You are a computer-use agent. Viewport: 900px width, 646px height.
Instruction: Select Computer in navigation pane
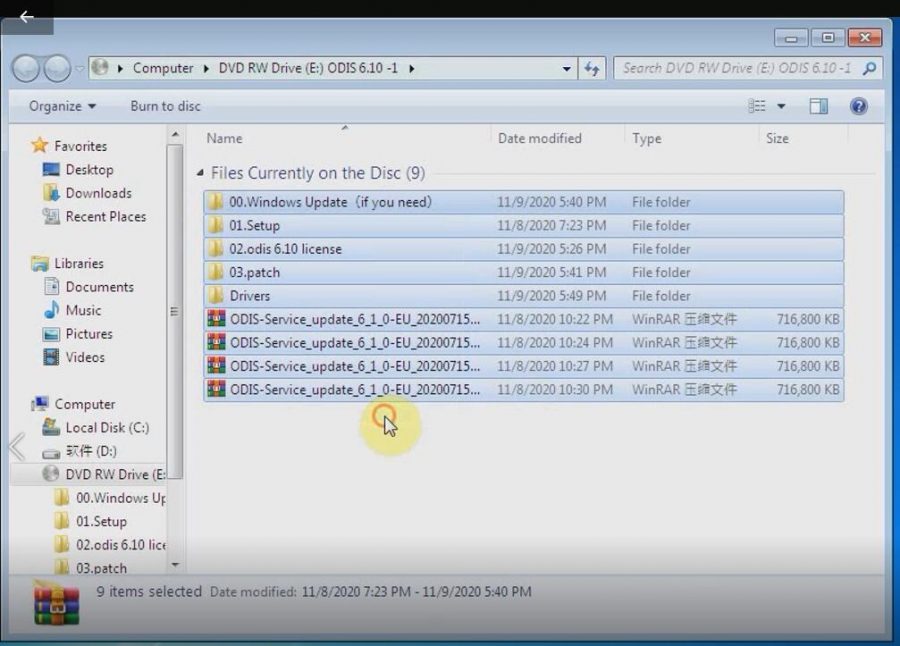pyautogui.click(x=84, y=404)
